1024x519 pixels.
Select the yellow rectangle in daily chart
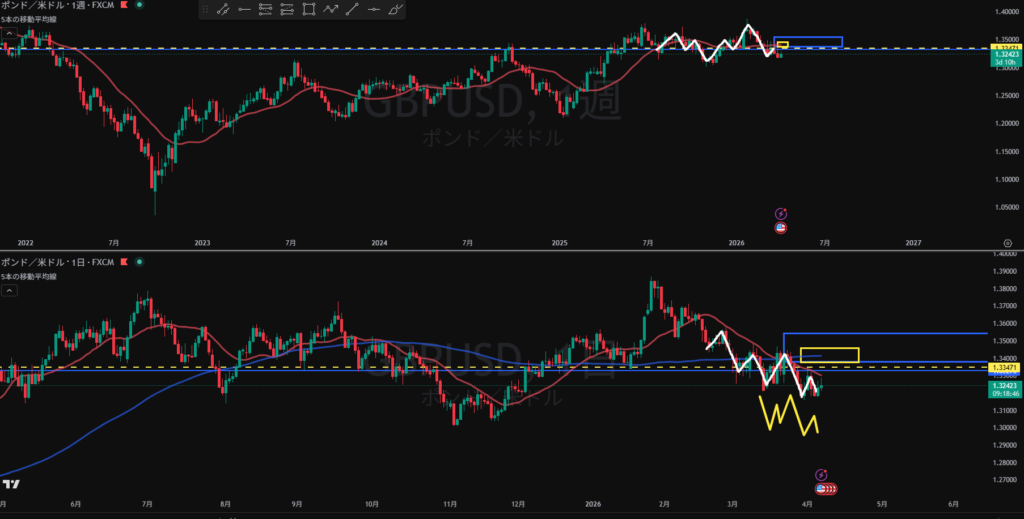coord(829,354)
